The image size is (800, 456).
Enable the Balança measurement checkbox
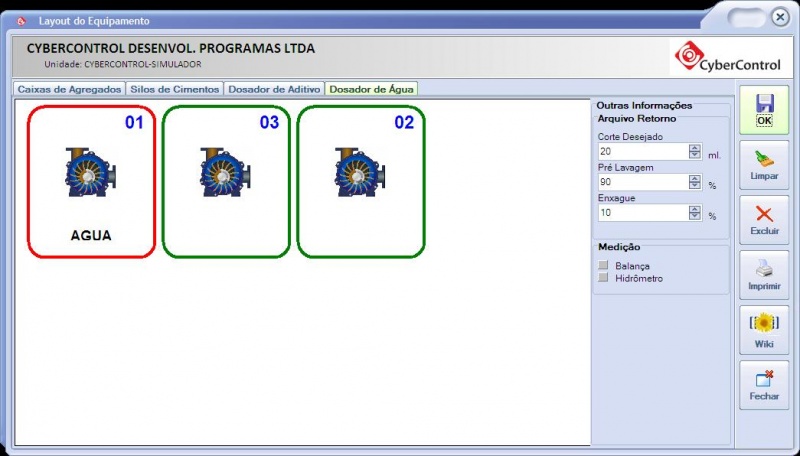tap(604, 265)
